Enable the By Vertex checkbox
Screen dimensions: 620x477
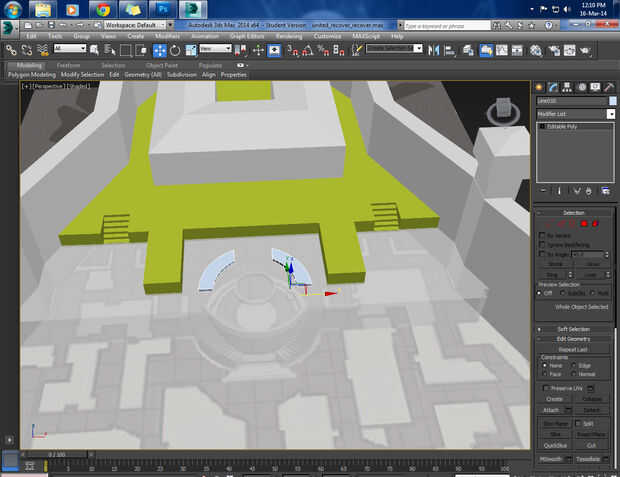[x=544, y=235]
